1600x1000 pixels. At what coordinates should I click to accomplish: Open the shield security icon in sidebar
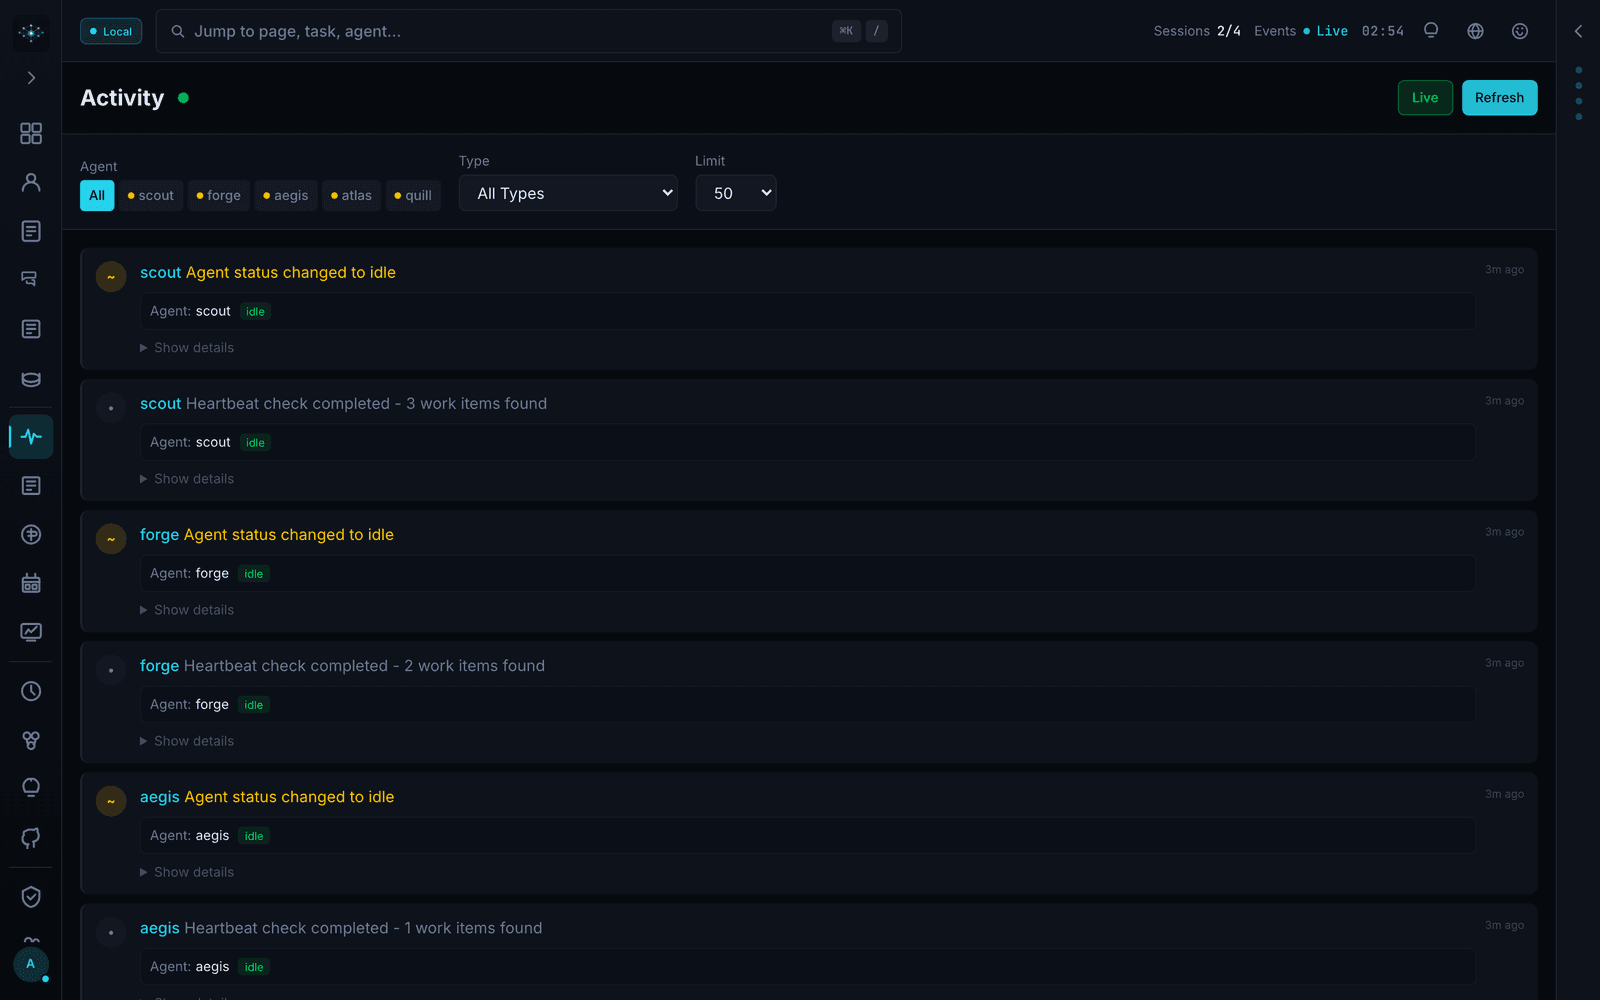(31, 897)
